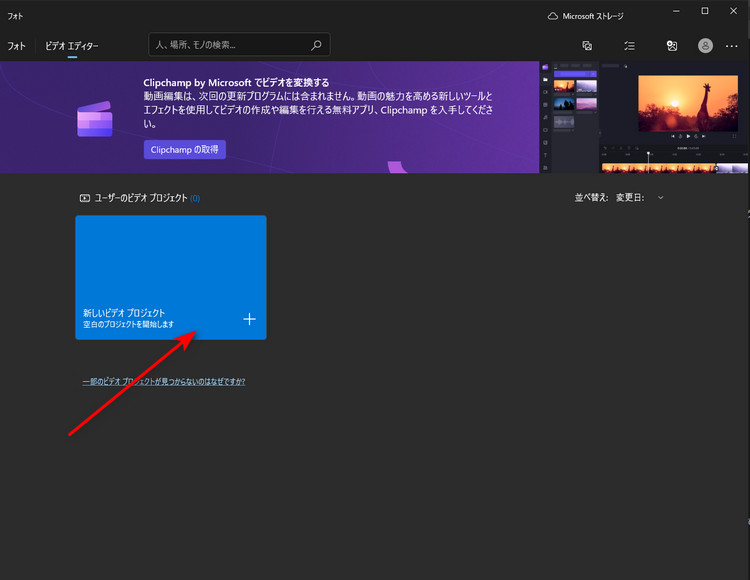Minimize the フォト window
This screenshot has width=750, height=580.
(676, 11)
